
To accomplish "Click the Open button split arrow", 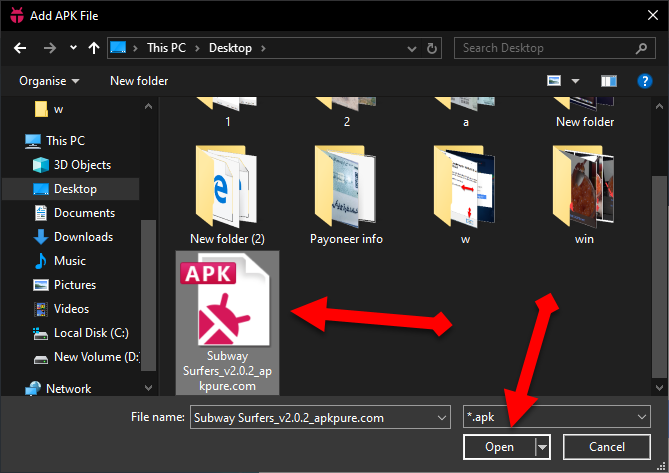I will coord(543,447).
